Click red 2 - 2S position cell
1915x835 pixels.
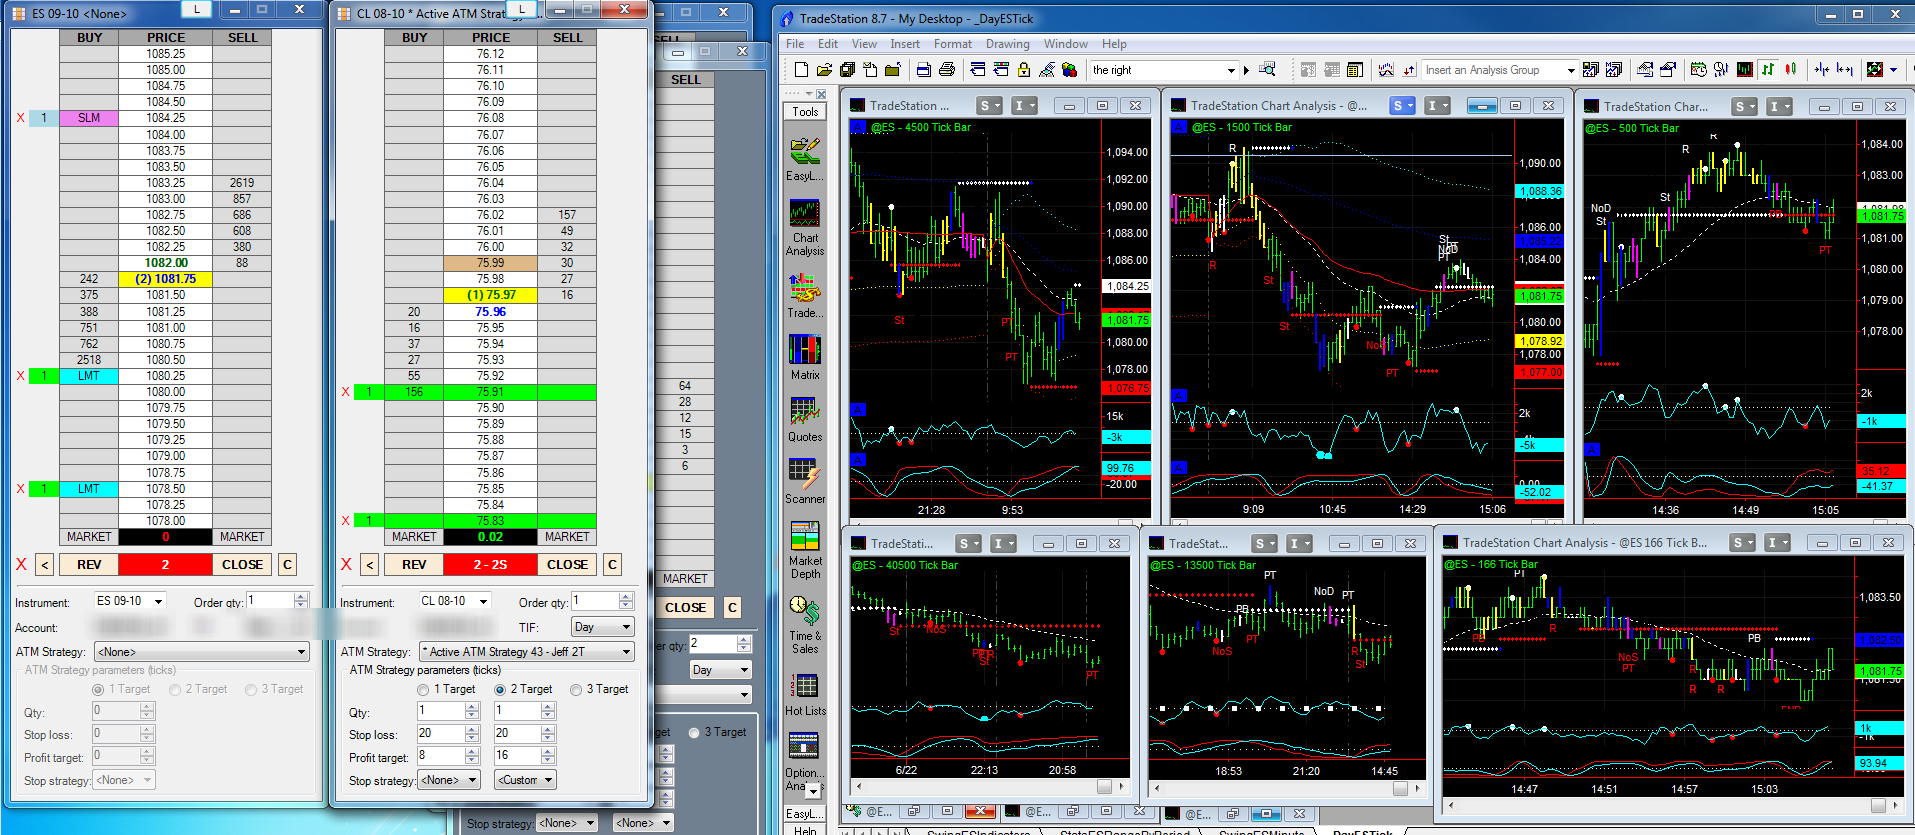point(490,564)
